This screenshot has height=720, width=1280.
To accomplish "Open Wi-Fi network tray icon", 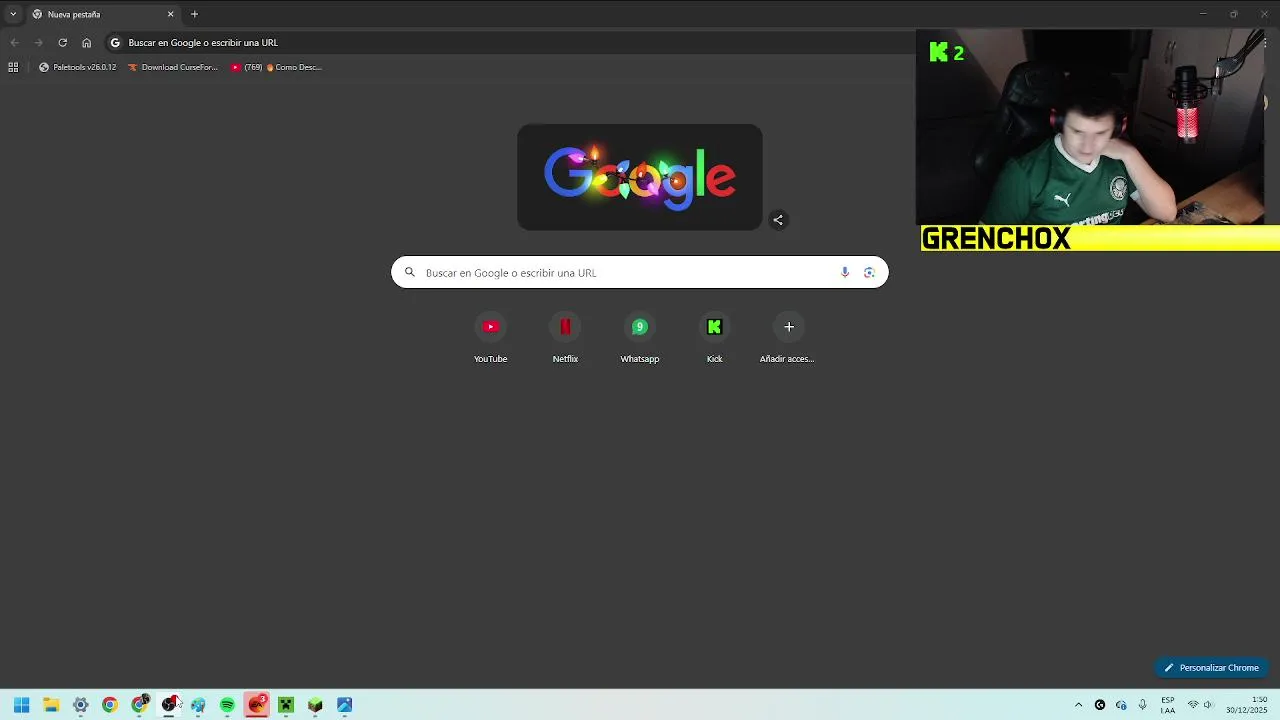I will coord(1193,705).
